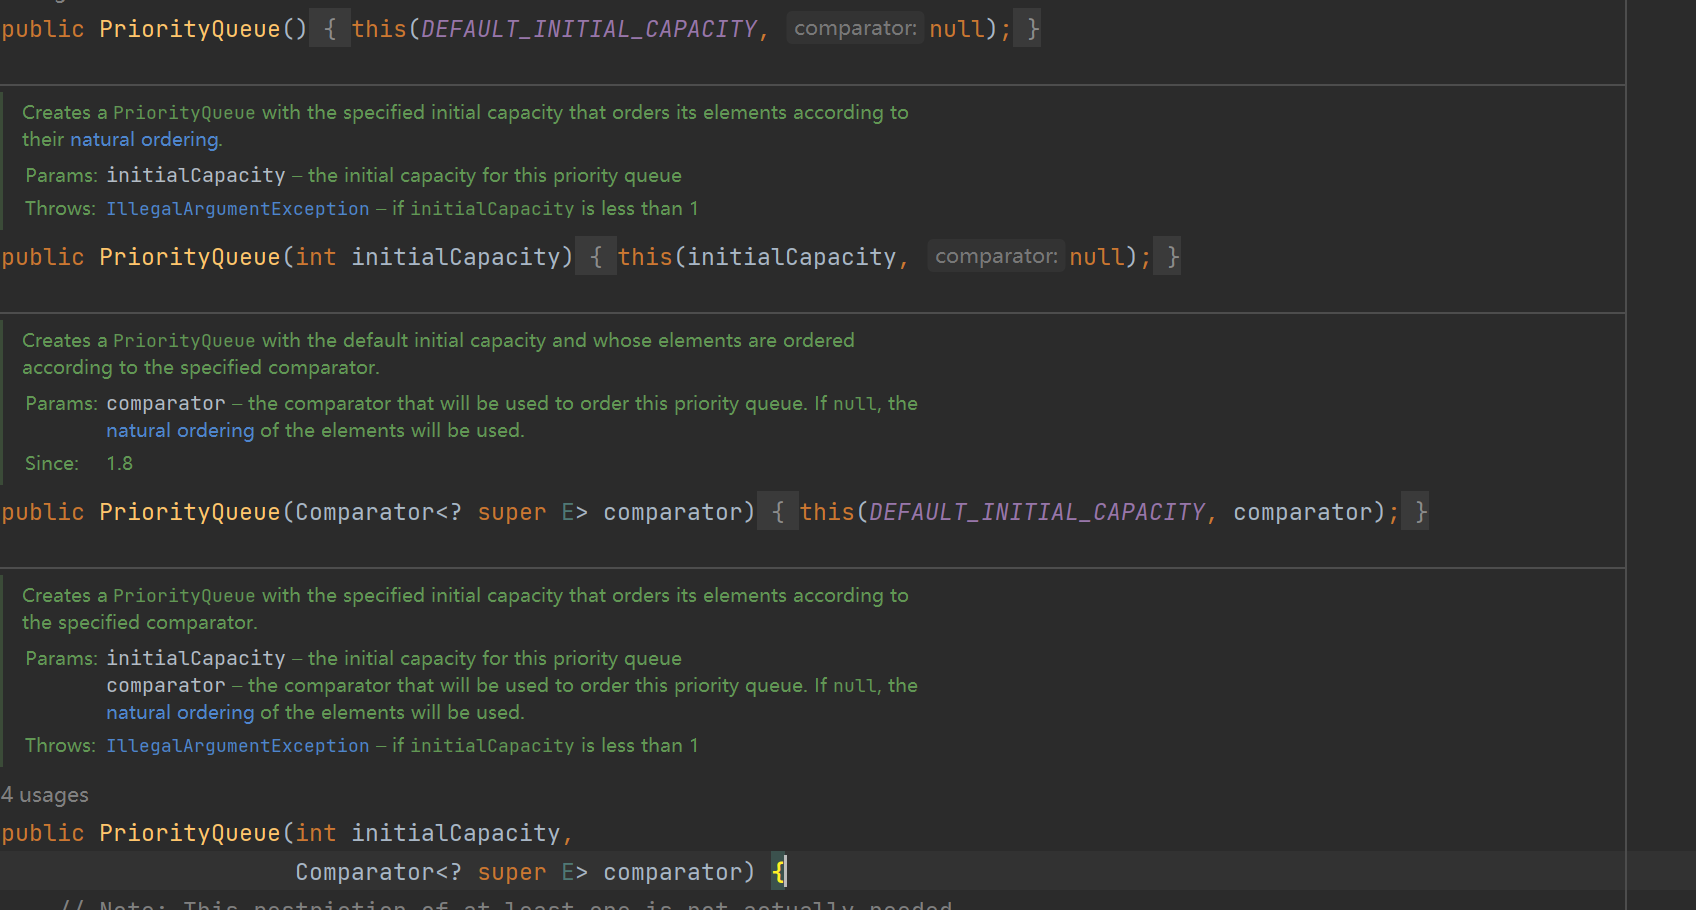Click "Comparator<? super E>" type on last line
This screenshot has width=1696, height=910.
pos(442,872)
